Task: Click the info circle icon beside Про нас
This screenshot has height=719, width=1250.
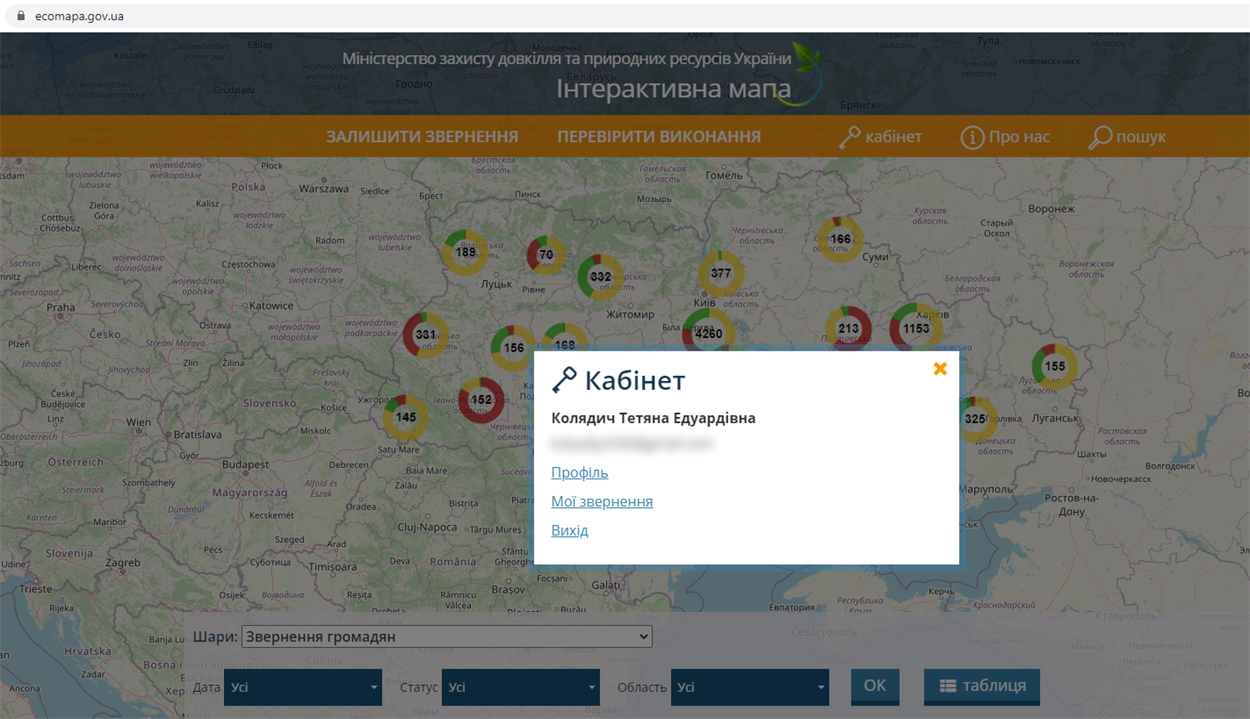Action: (972, 138)
